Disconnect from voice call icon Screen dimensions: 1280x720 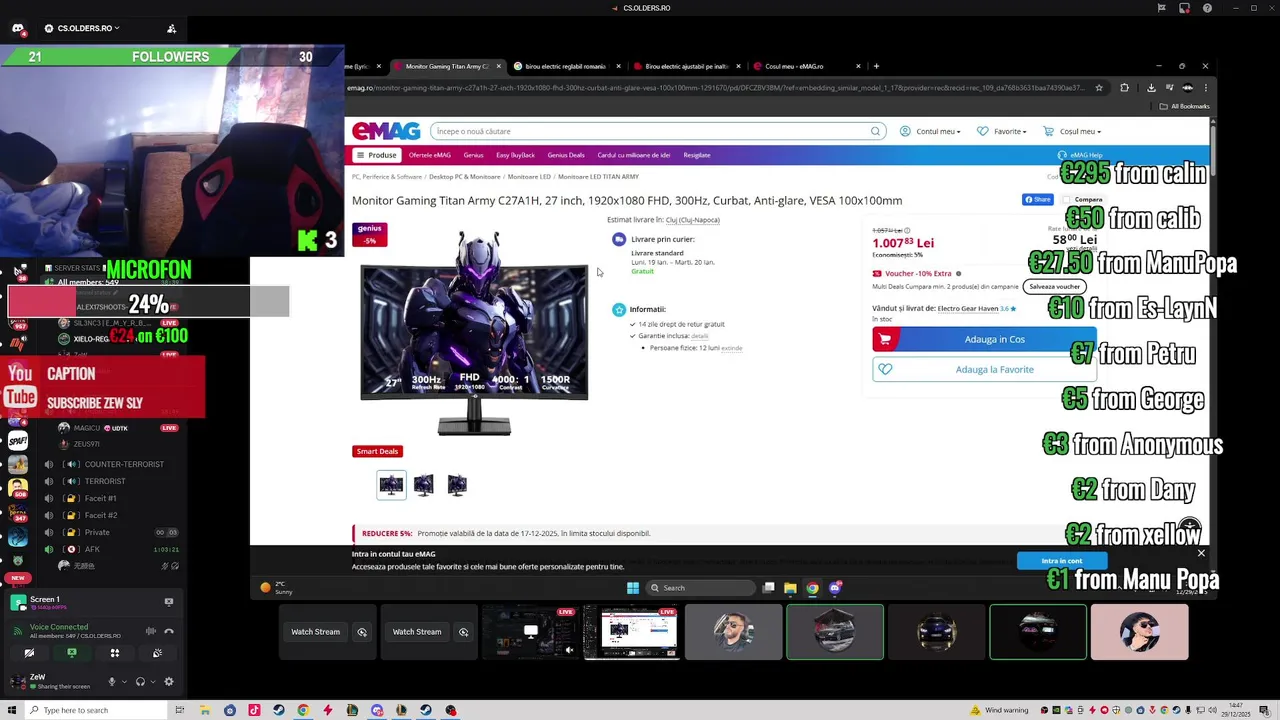coord(169,631)
